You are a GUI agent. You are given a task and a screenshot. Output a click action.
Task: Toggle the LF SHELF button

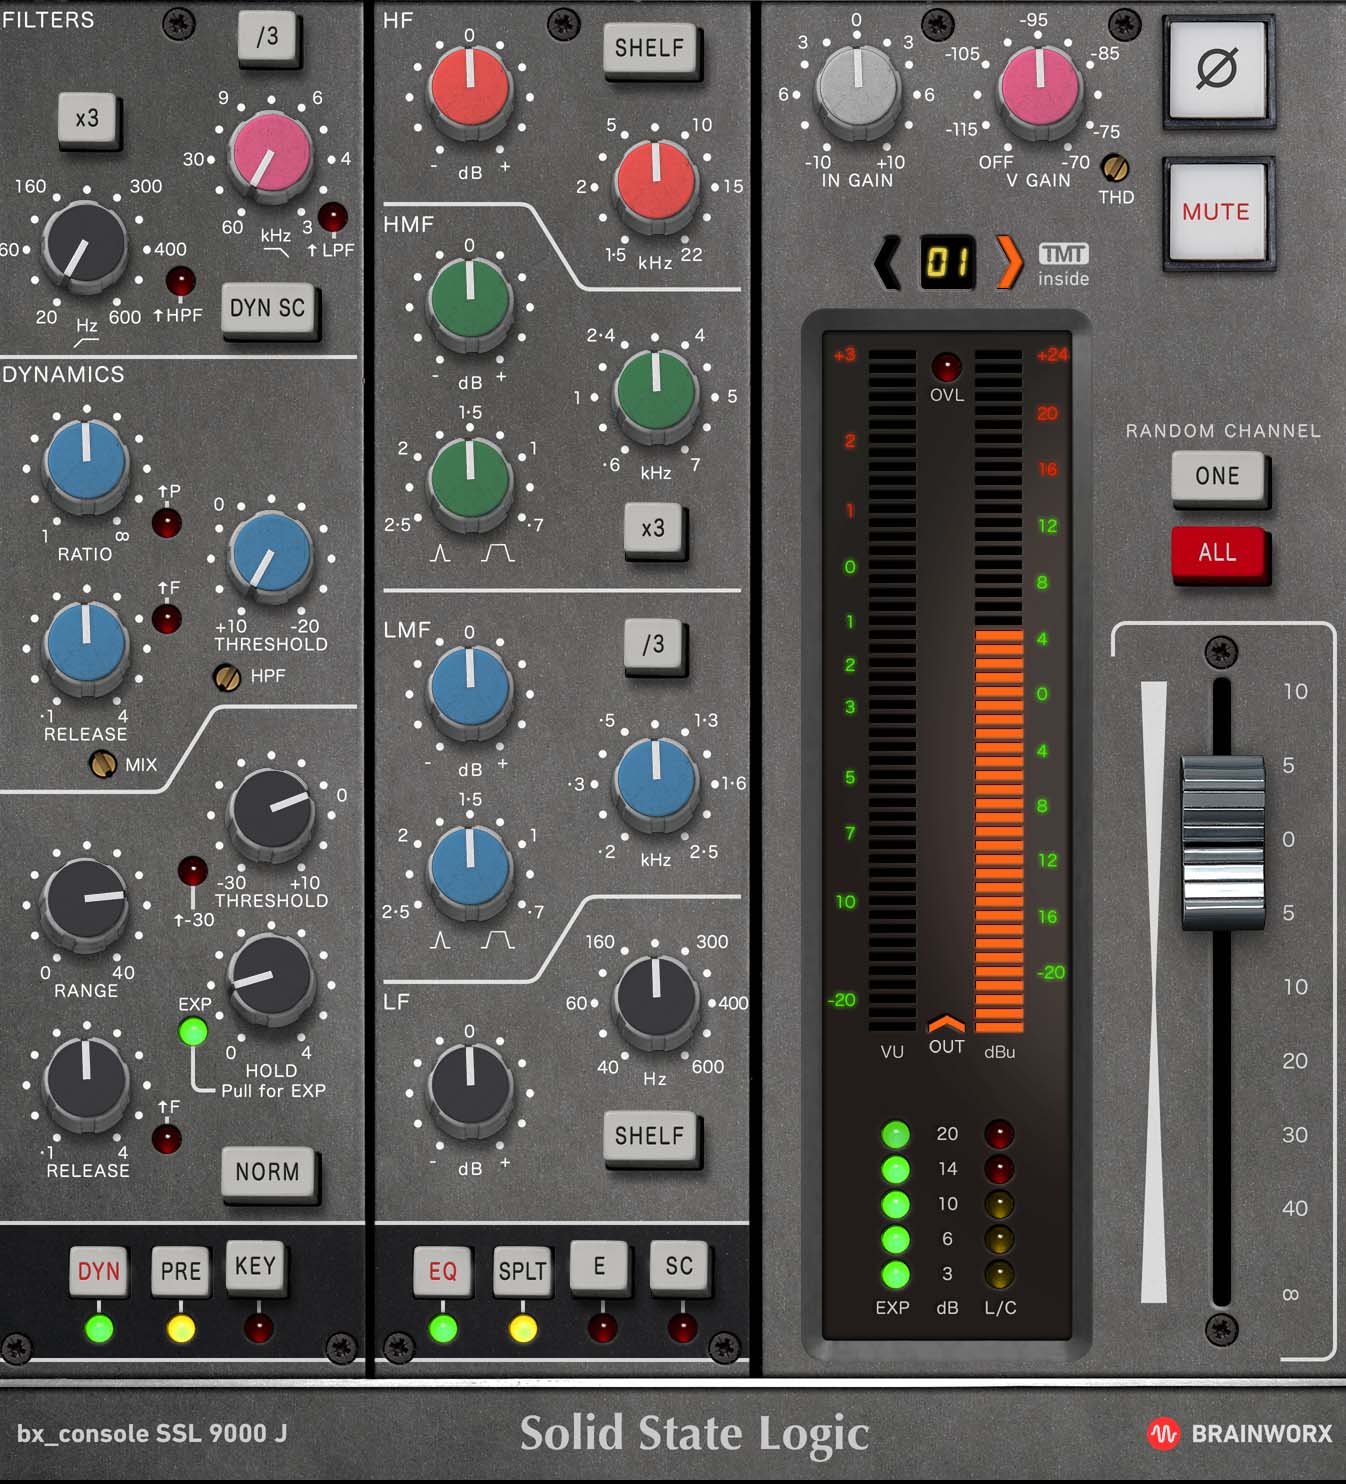[651, 1136]
